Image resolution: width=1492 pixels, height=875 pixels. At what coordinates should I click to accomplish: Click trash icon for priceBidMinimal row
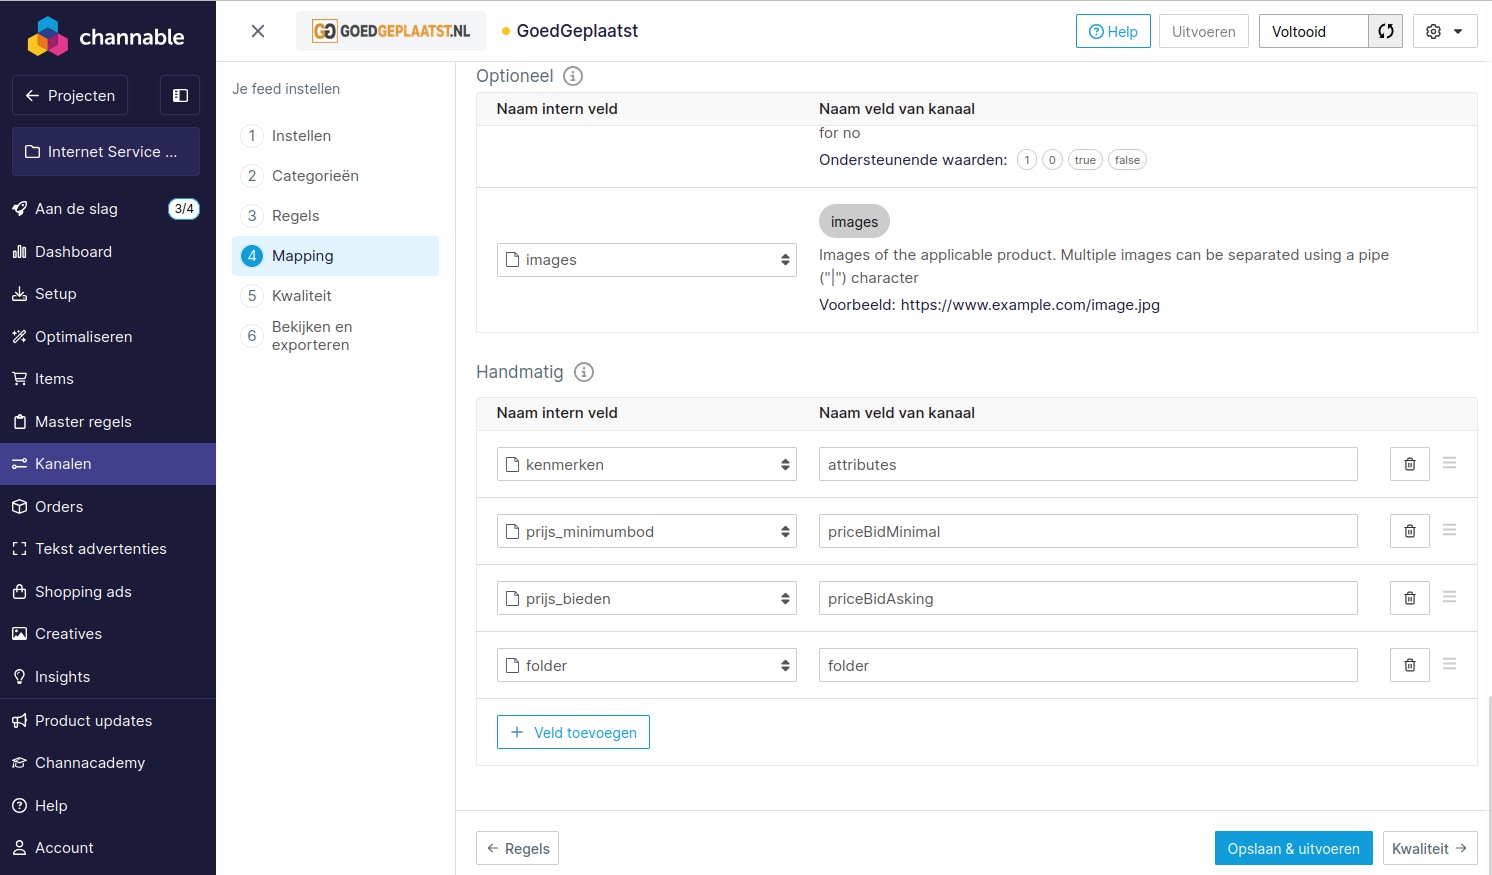pyautogui.click(x=1409, y=531)
